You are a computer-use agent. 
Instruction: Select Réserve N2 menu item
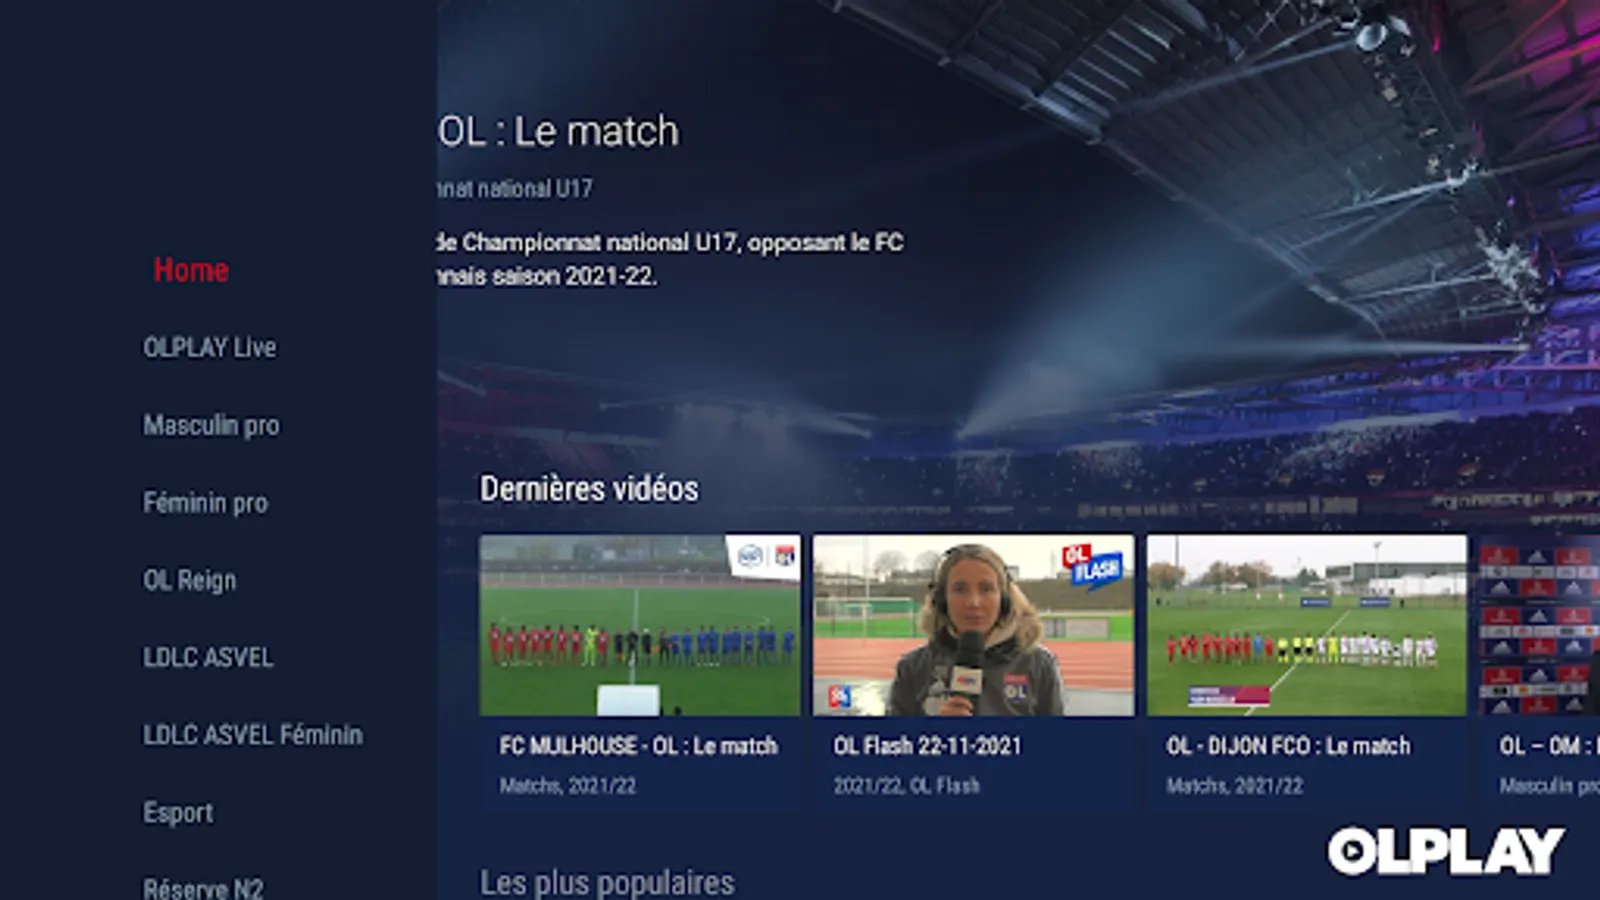pyautogui.click(x=203, y=888)
